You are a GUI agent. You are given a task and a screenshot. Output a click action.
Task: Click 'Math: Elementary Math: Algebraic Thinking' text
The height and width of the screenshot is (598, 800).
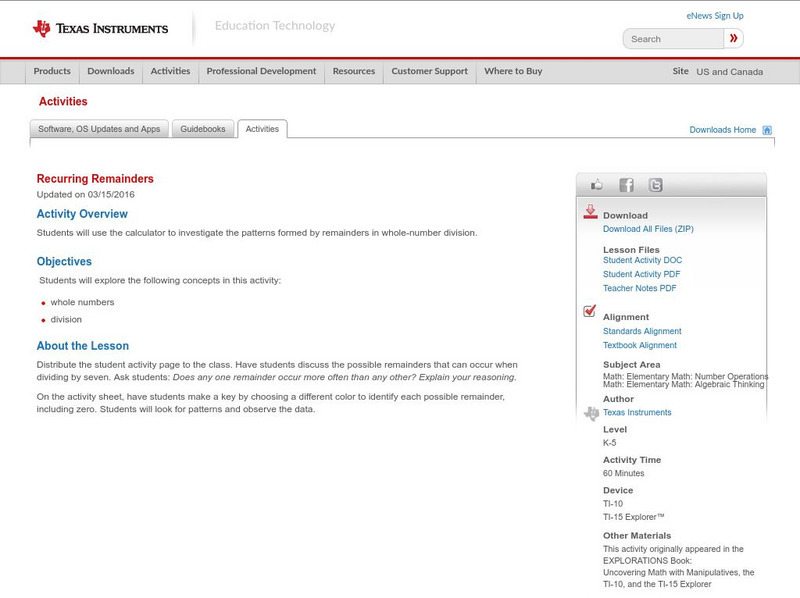click(x=684, y=384)
